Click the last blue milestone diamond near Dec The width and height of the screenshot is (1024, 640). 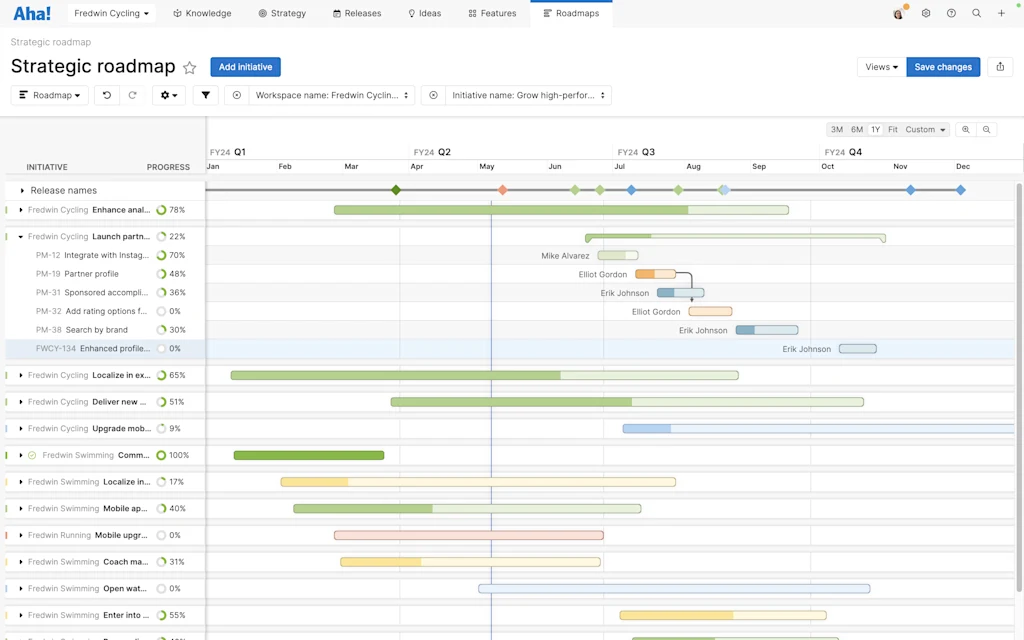pyautogui.click(x=961, y=190)
